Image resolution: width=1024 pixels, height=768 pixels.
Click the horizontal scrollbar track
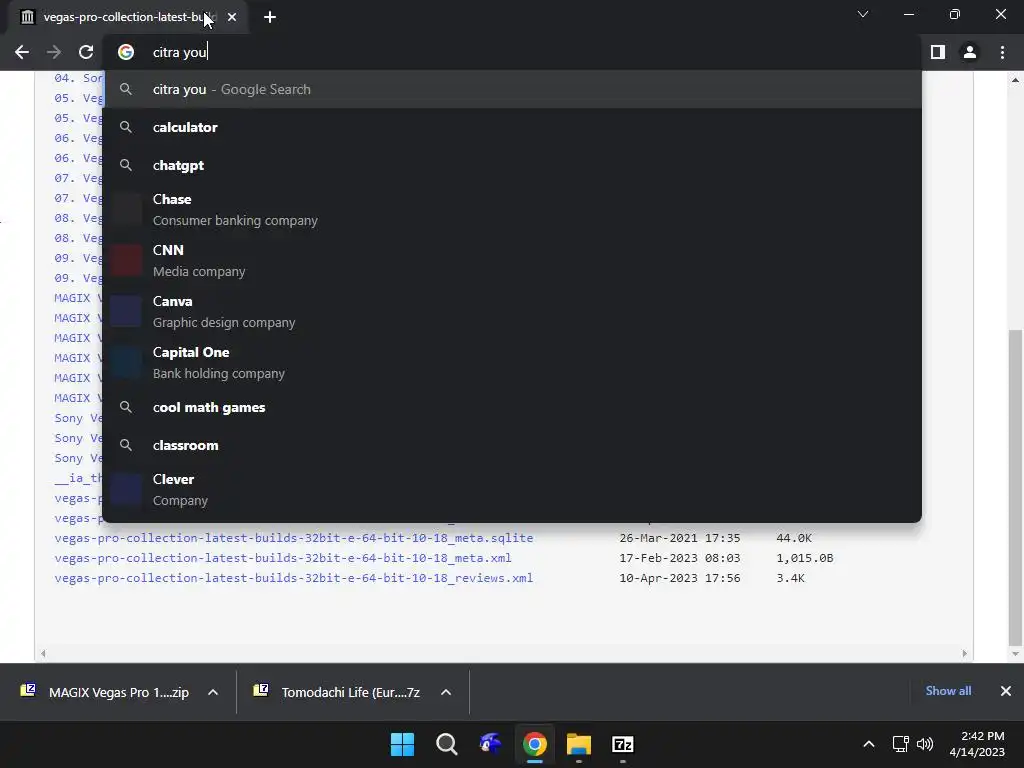504,653
